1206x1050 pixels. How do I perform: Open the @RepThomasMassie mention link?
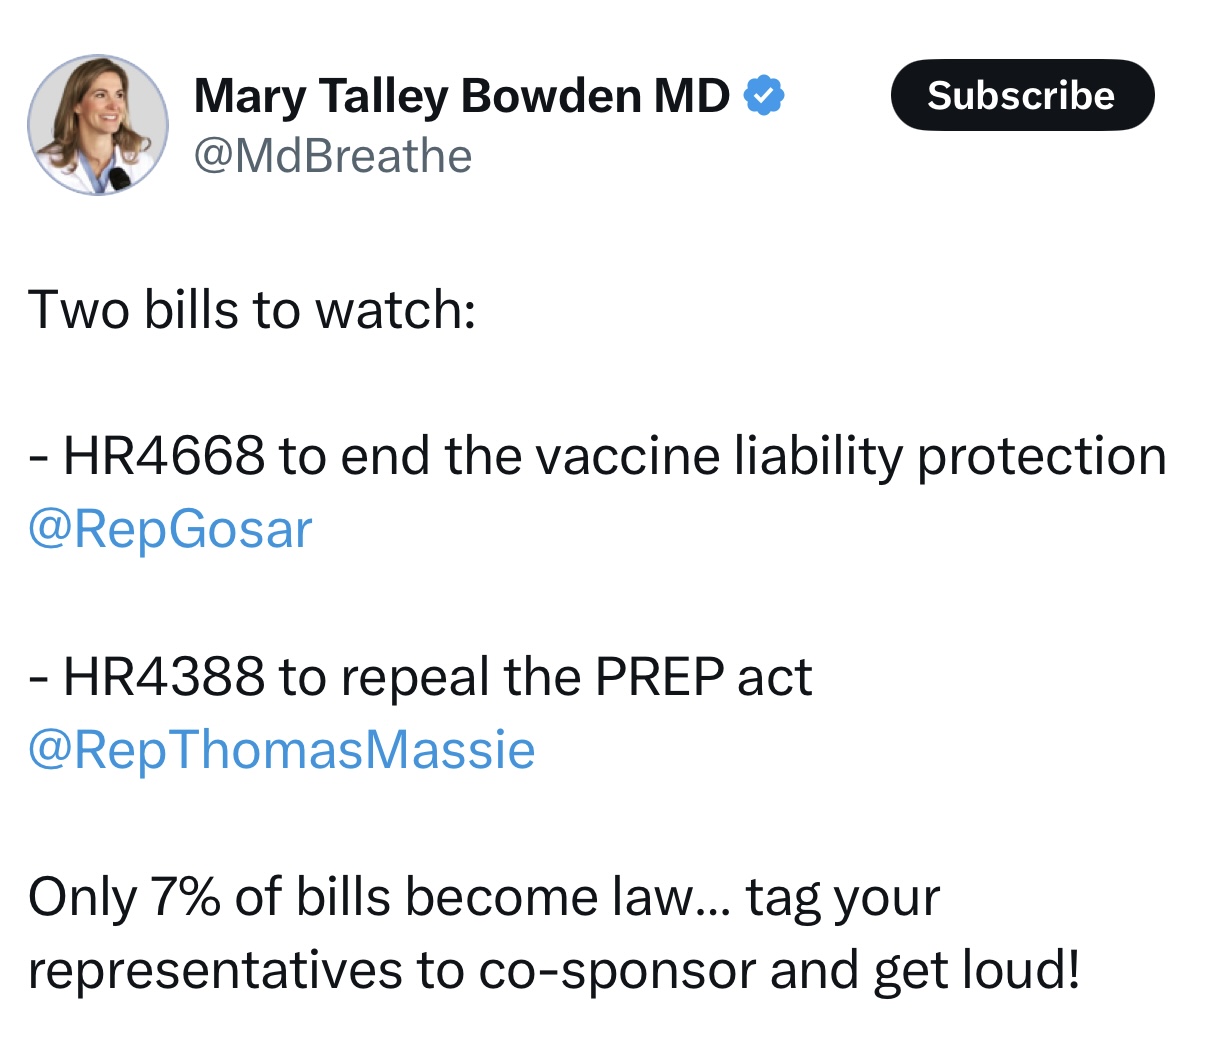tap(281, 750)
